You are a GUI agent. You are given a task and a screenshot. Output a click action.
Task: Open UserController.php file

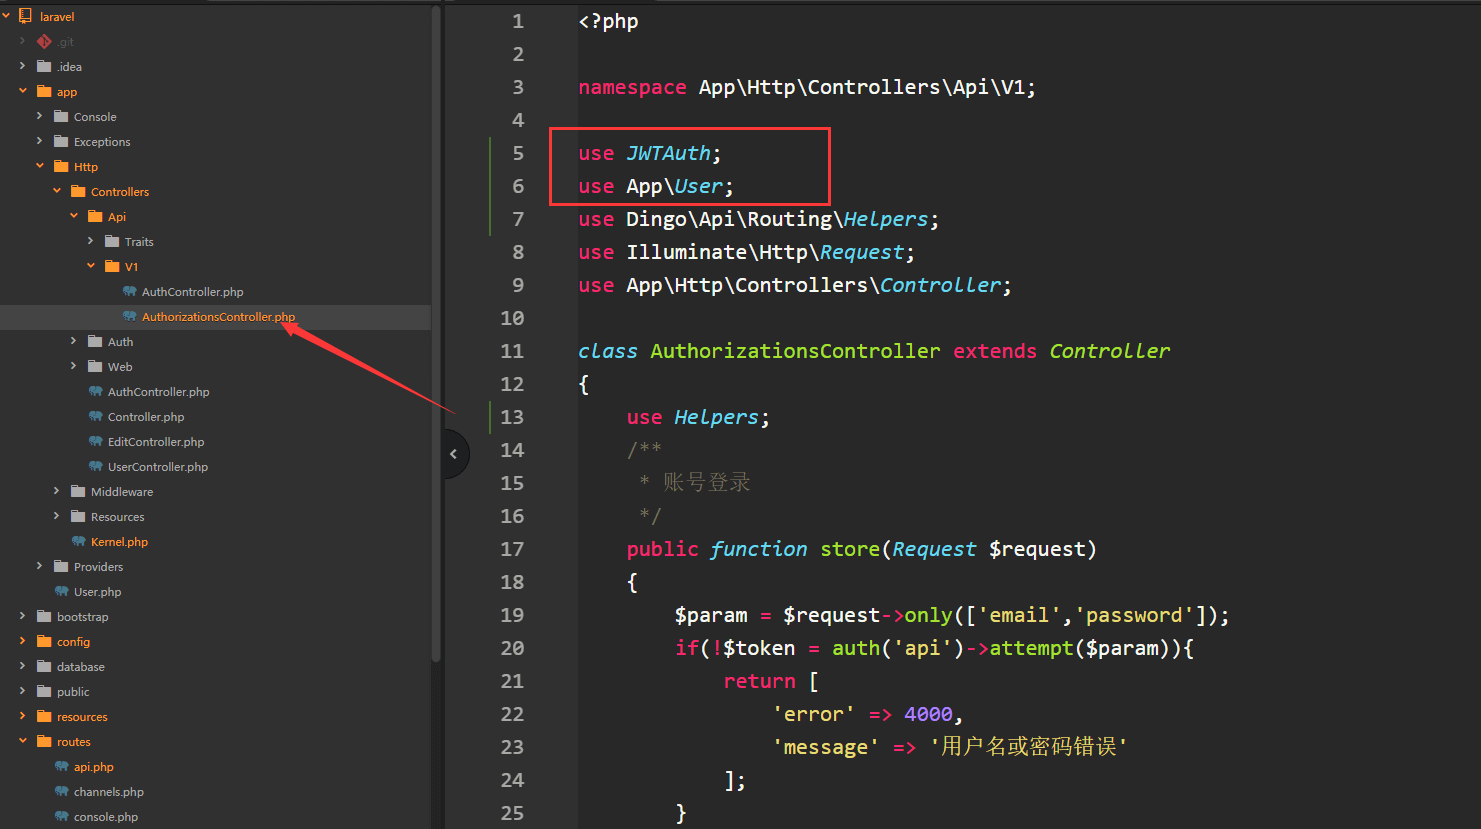click(158, 467)
